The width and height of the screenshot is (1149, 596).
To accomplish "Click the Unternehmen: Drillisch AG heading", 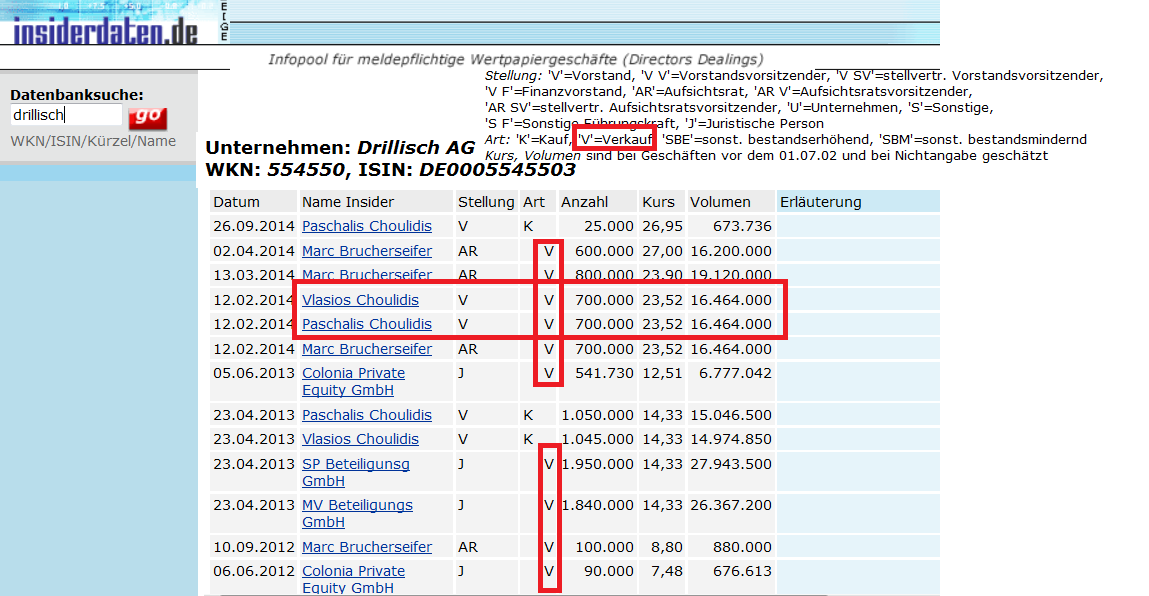I will (340, 148).
